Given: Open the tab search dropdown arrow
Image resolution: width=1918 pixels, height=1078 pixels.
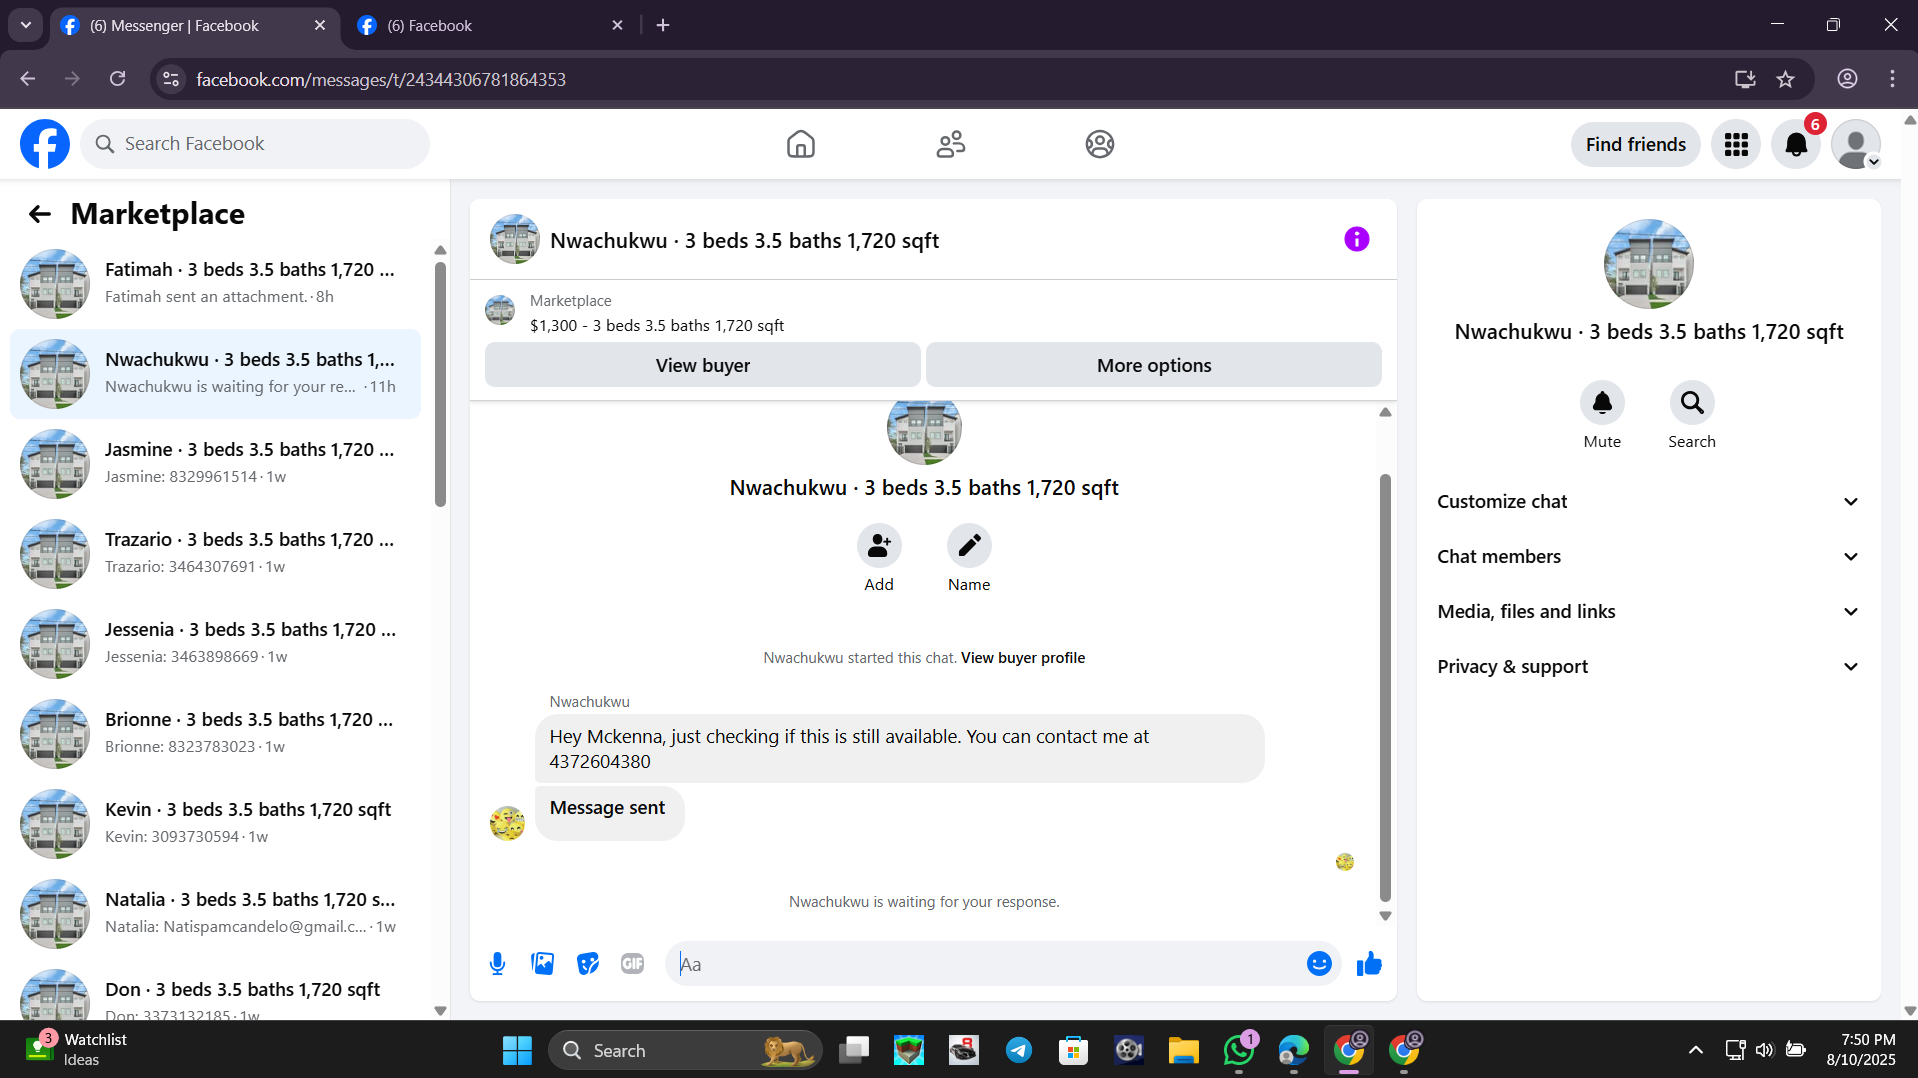Looking at the screenshot, I should tap(26, 25).
